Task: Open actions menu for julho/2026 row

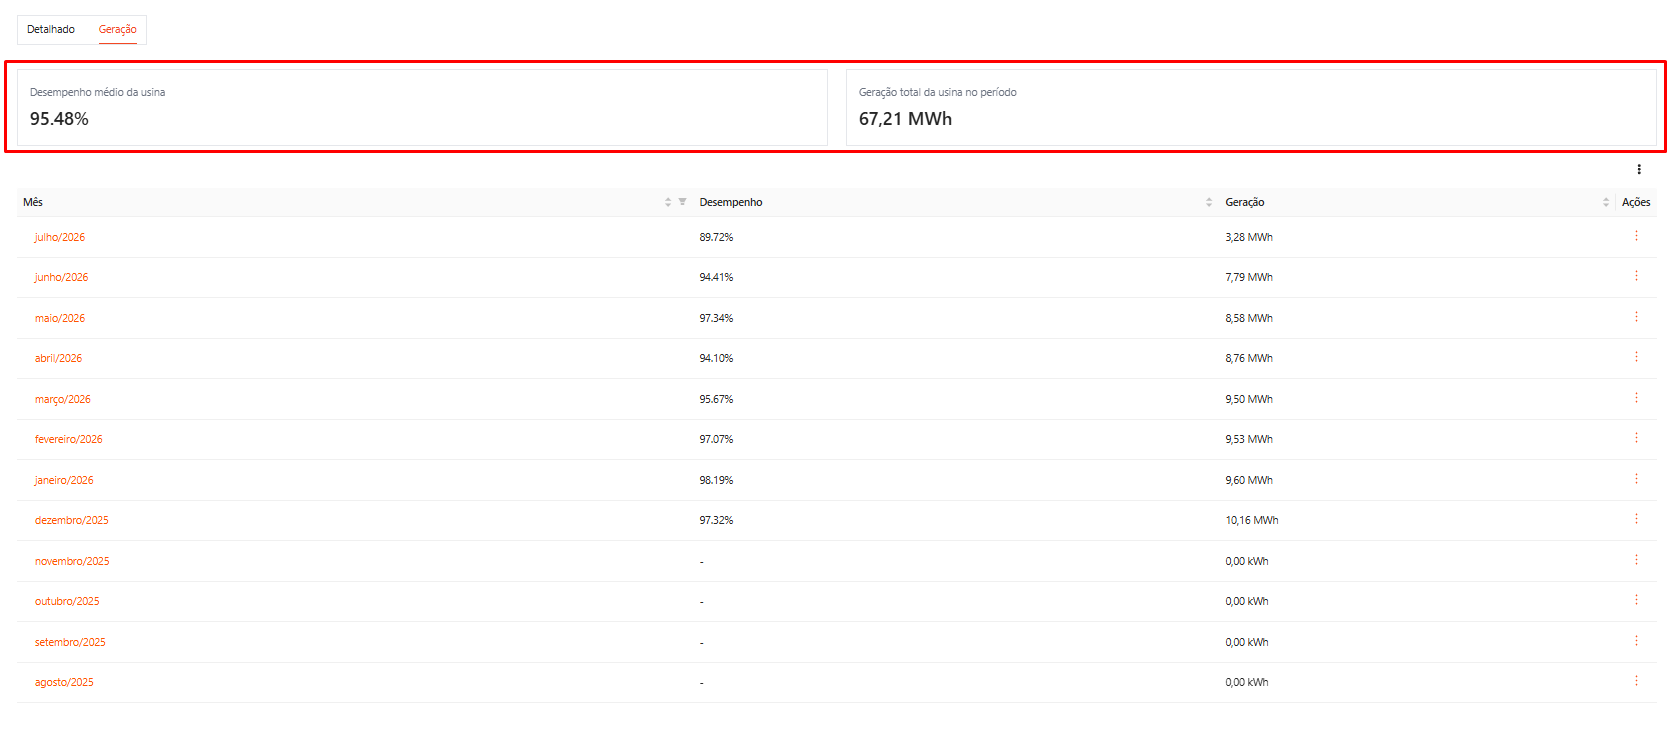Action: tap(1636, 236)
